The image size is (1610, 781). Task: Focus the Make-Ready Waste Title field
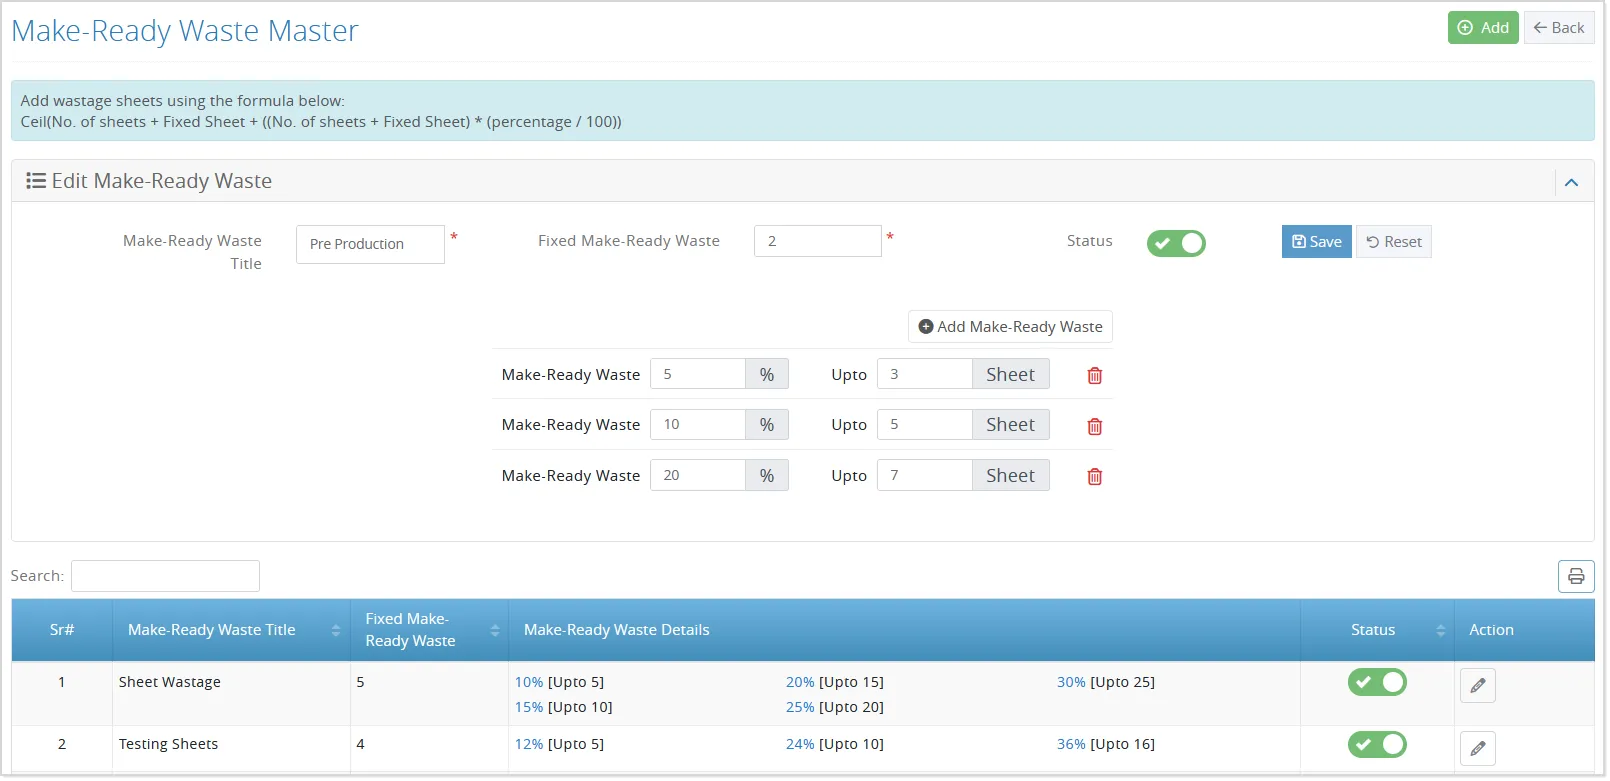pyautogui.click(x=370, y=244)
